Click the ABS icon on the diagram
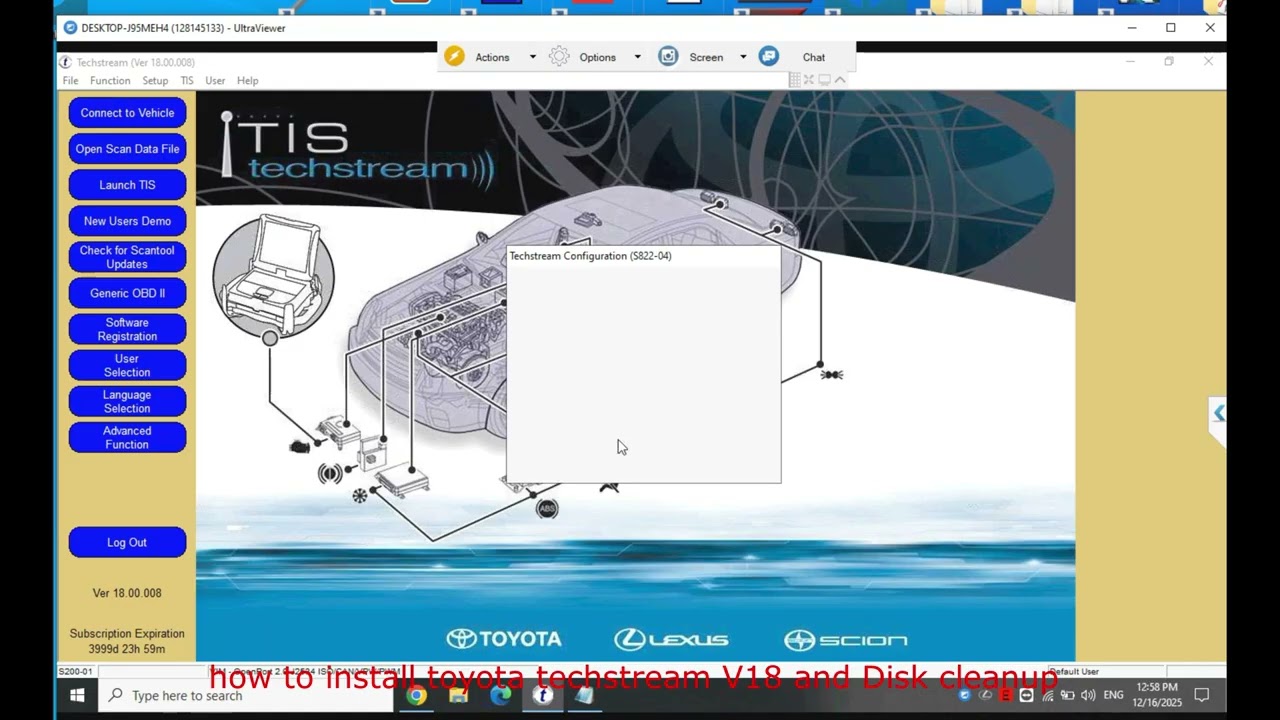This screenshot has height=720, width=1280. point(547,509)
